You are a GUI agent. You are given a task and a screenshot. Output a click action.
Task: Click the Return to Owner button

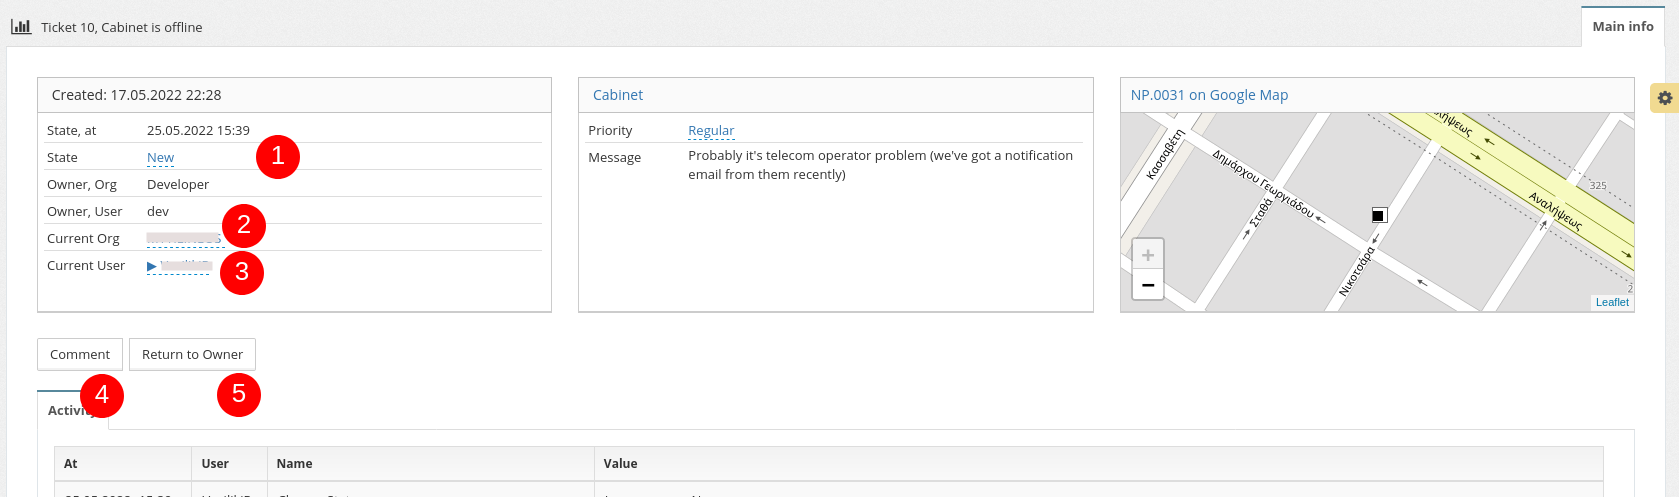pyautogui.click(x=192, y=355)
